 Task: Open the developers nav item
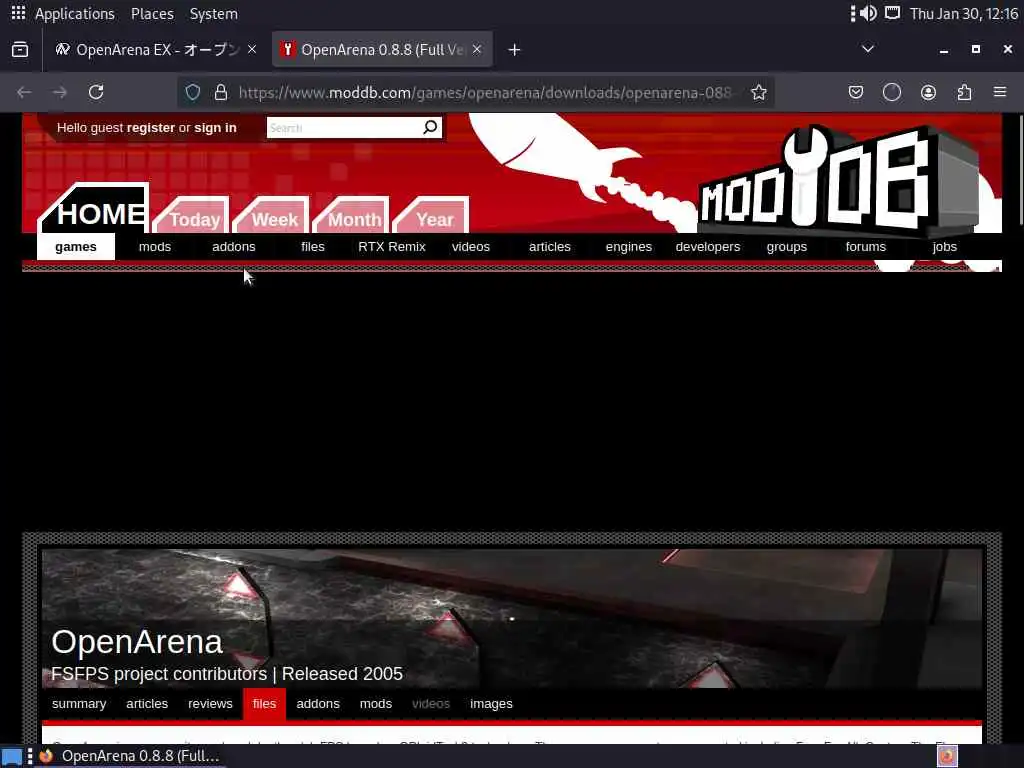(708, 247)
